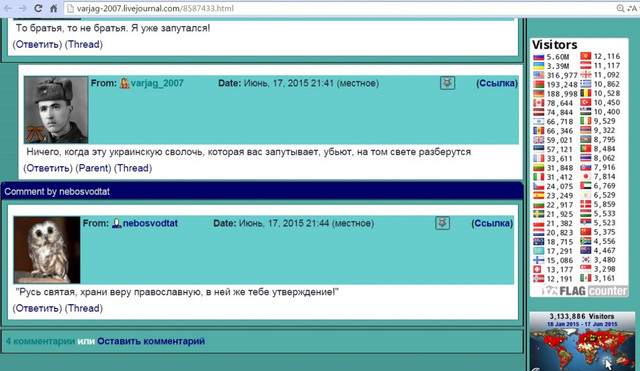The height and width of the screenshot is (371, 640).
Task: Click the Israeli flag with 66,718 visitors
Action: (x=539, y=121)
